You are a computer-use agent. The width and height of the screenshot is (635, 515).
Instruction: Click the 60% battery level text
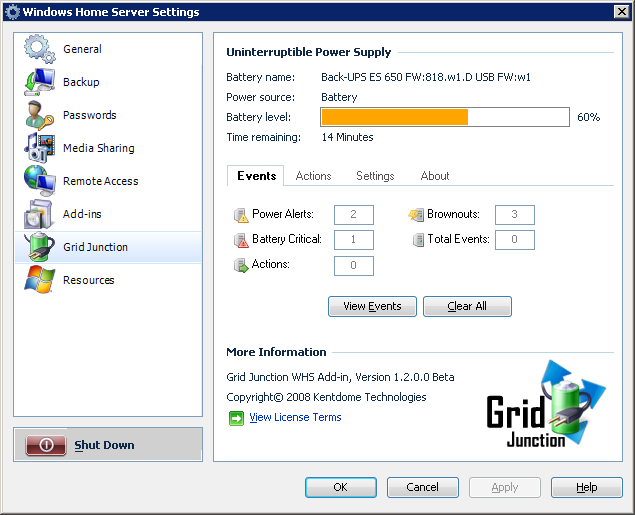click(588, 117)
